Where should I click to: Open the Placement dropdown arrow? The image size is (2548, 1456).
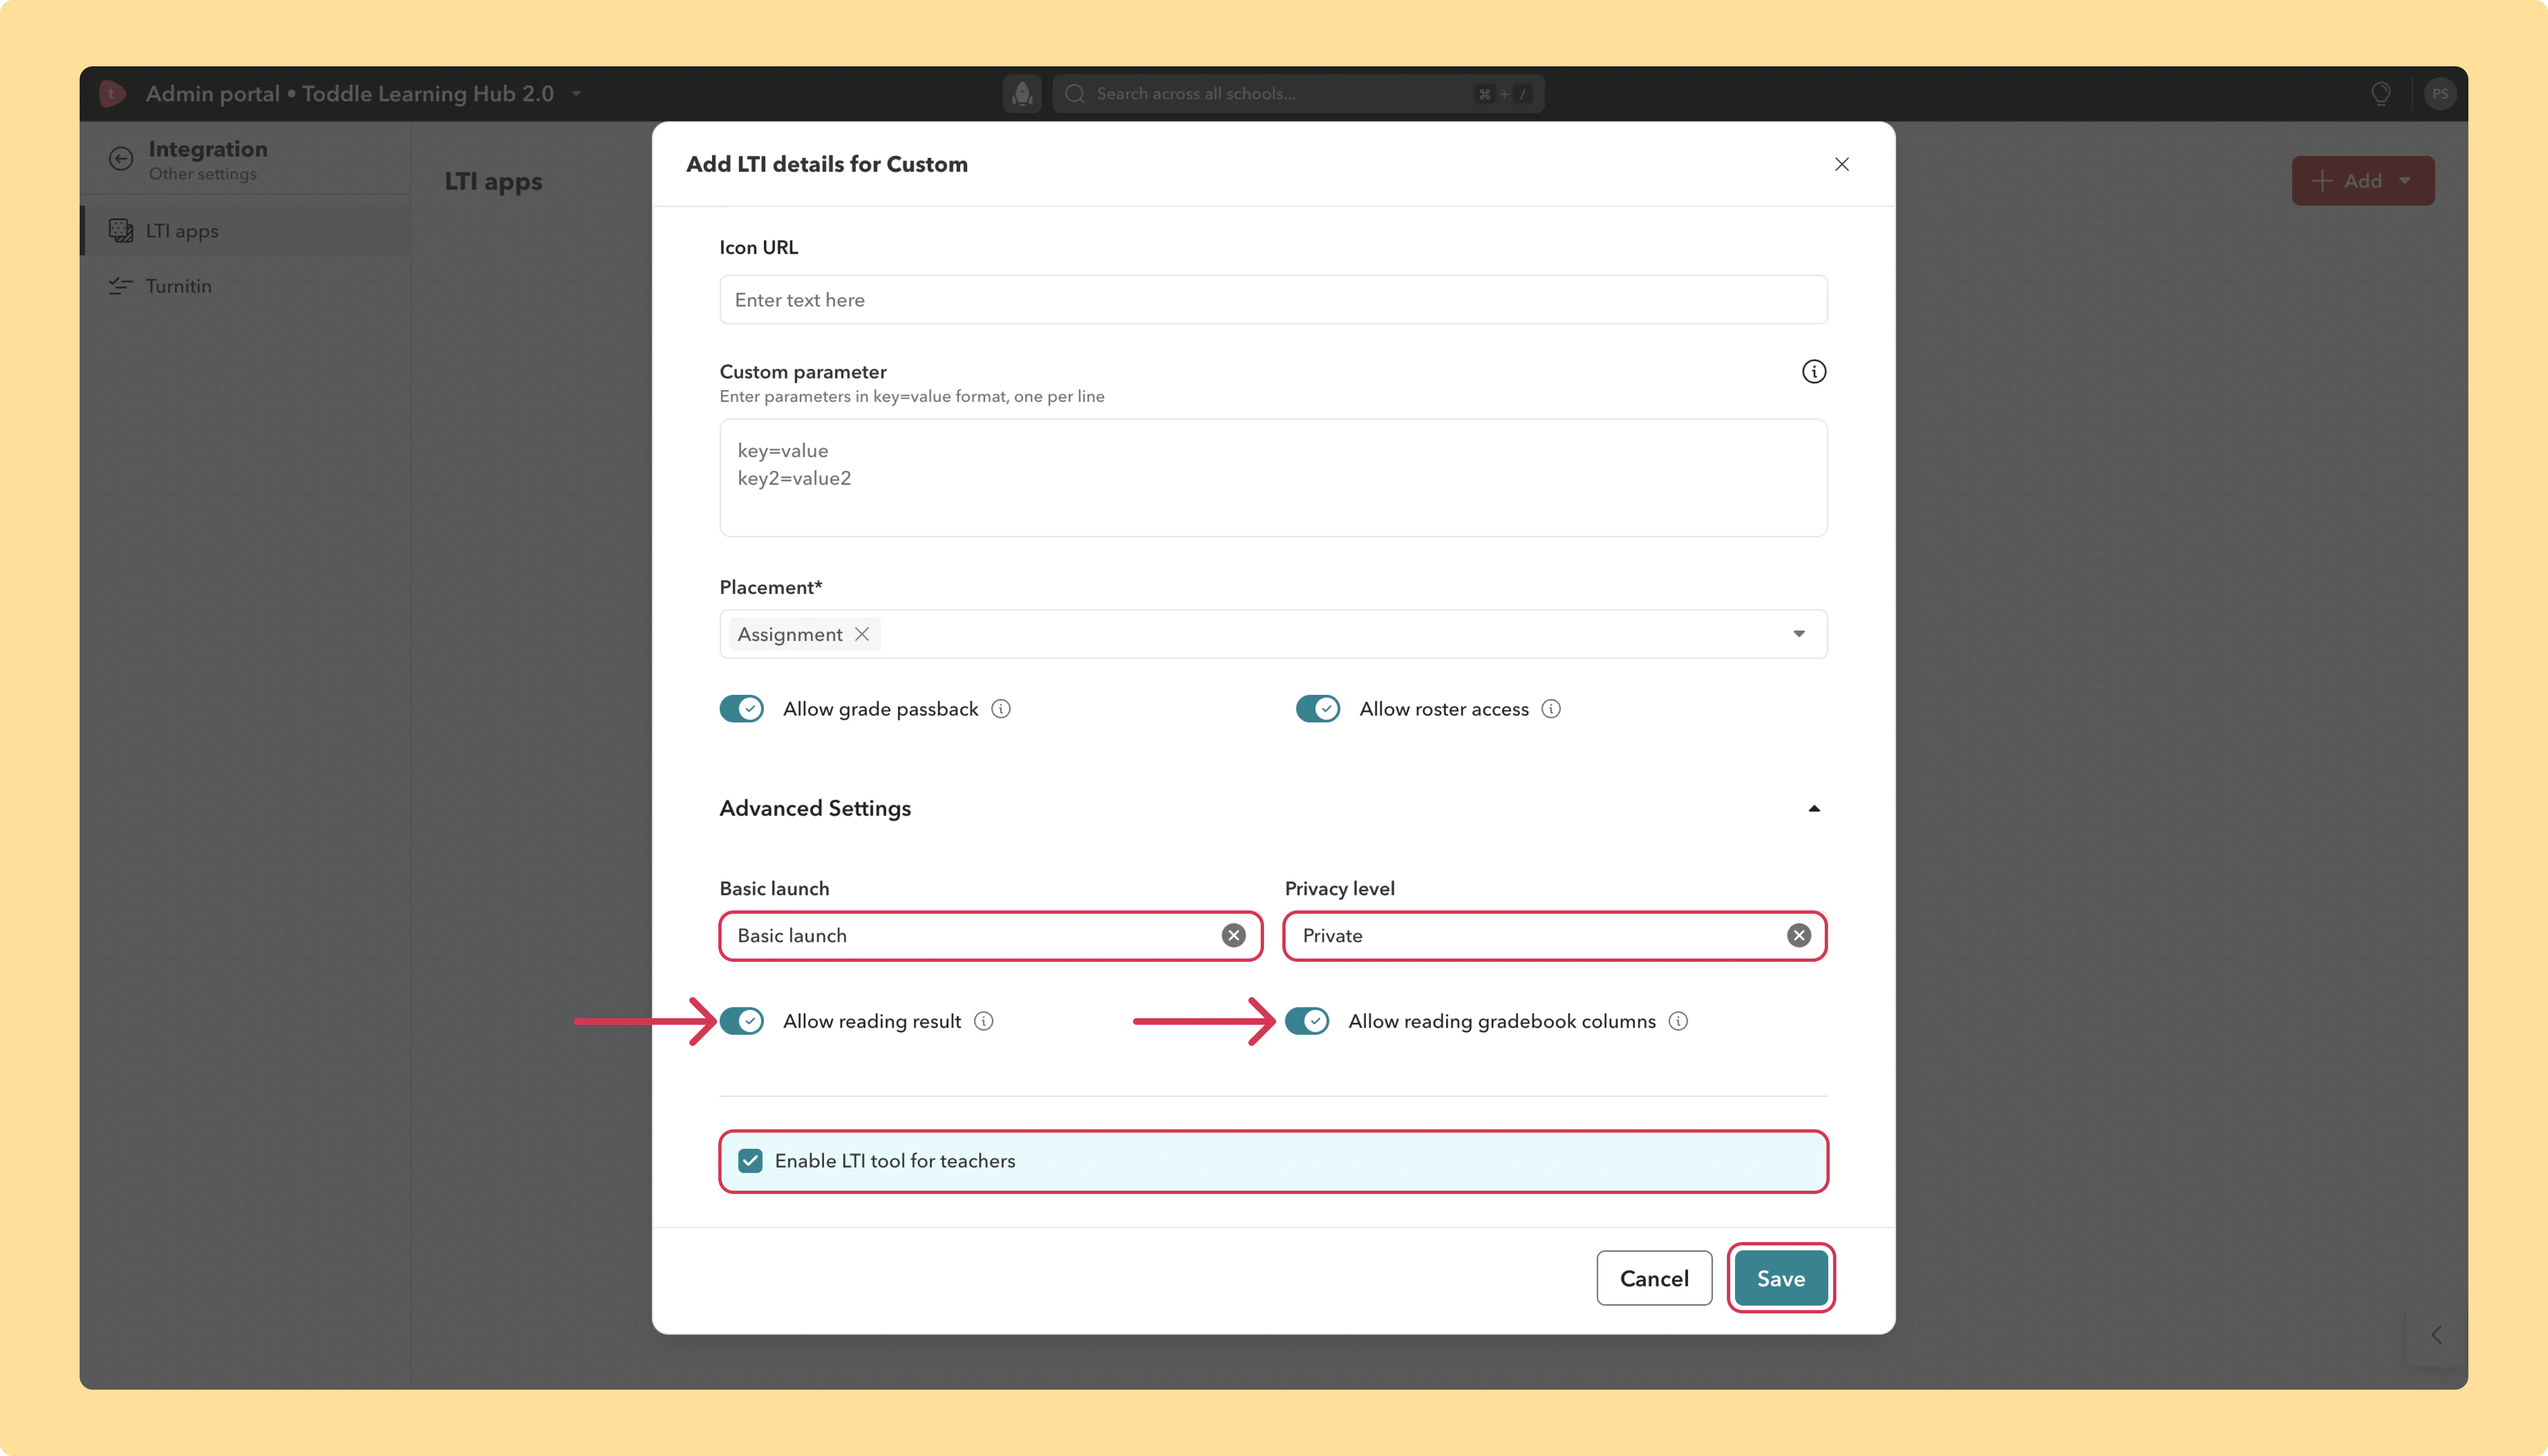[1798, 634]
